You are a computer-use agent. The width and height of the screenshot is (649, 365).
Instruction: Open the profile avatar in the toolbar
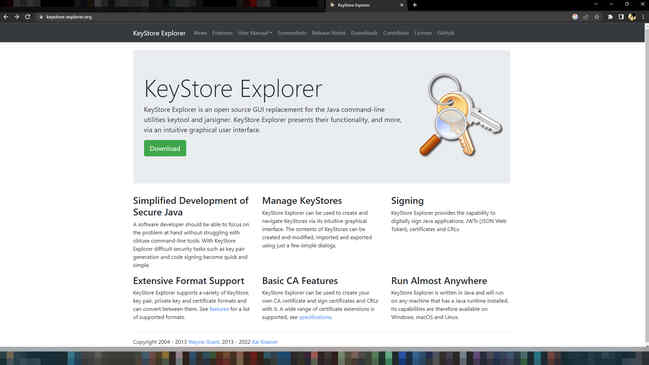click(632, 17)
